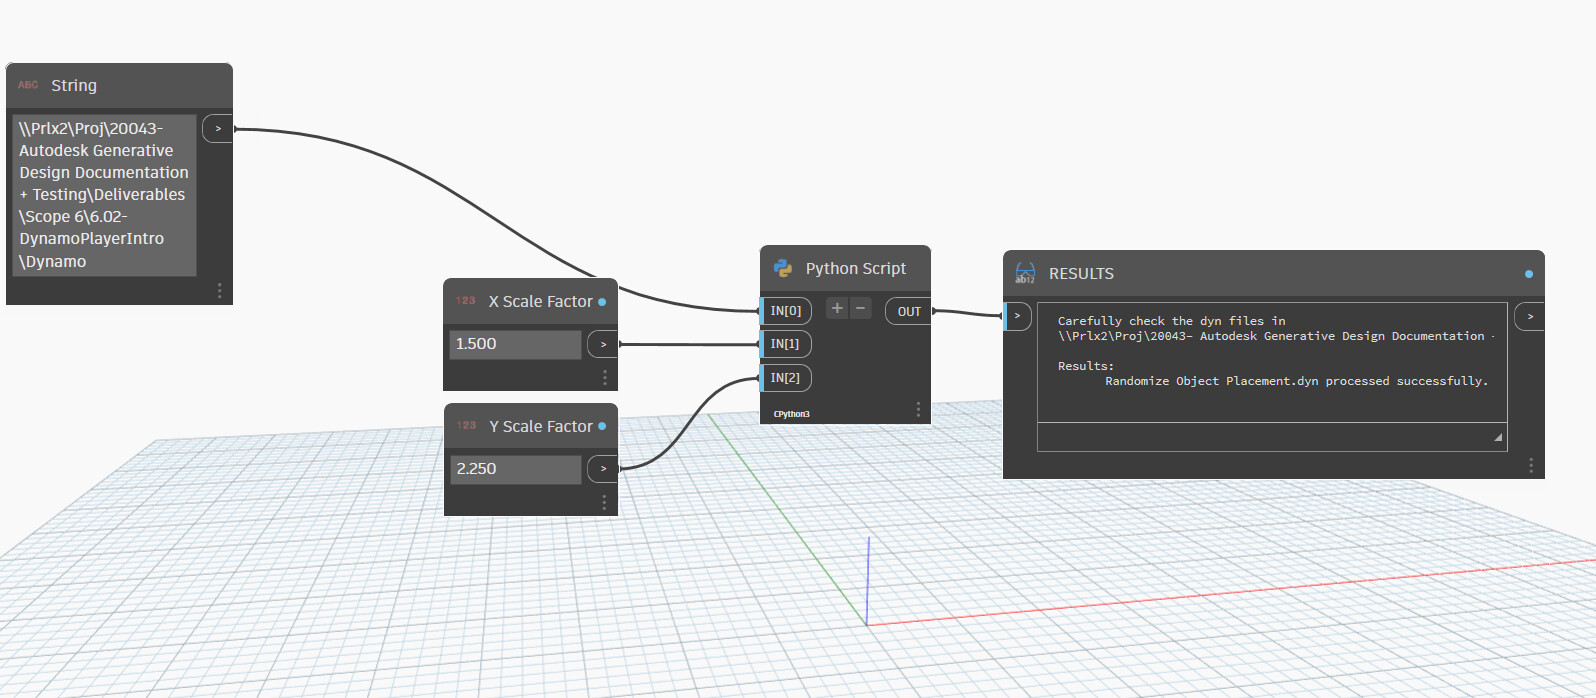Select the IN[1] port on Python Script

coord(786,344)
